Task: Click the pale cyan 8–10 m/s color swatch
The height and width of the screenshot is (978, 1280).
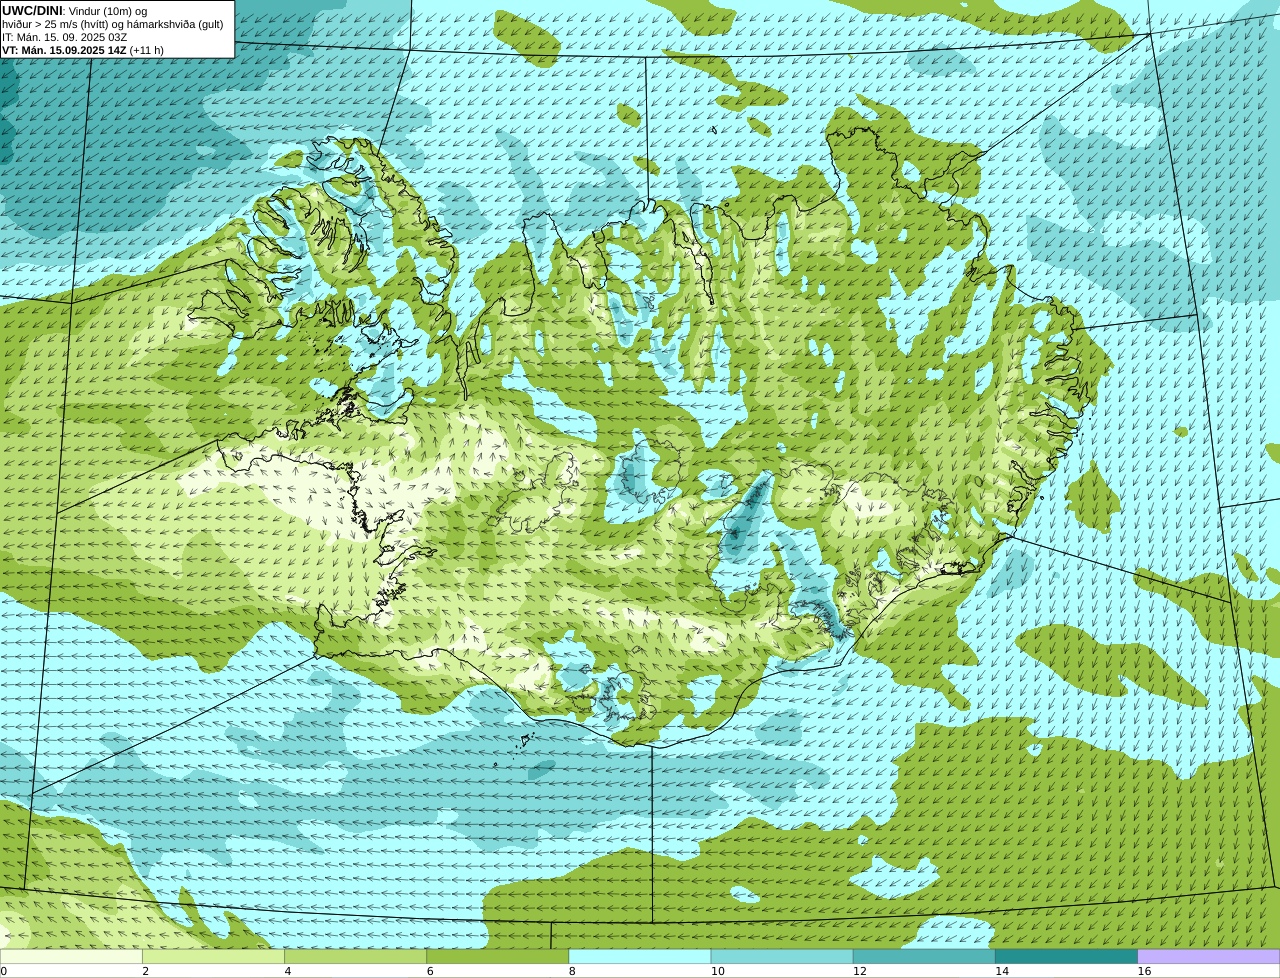Action: (640, 957)
